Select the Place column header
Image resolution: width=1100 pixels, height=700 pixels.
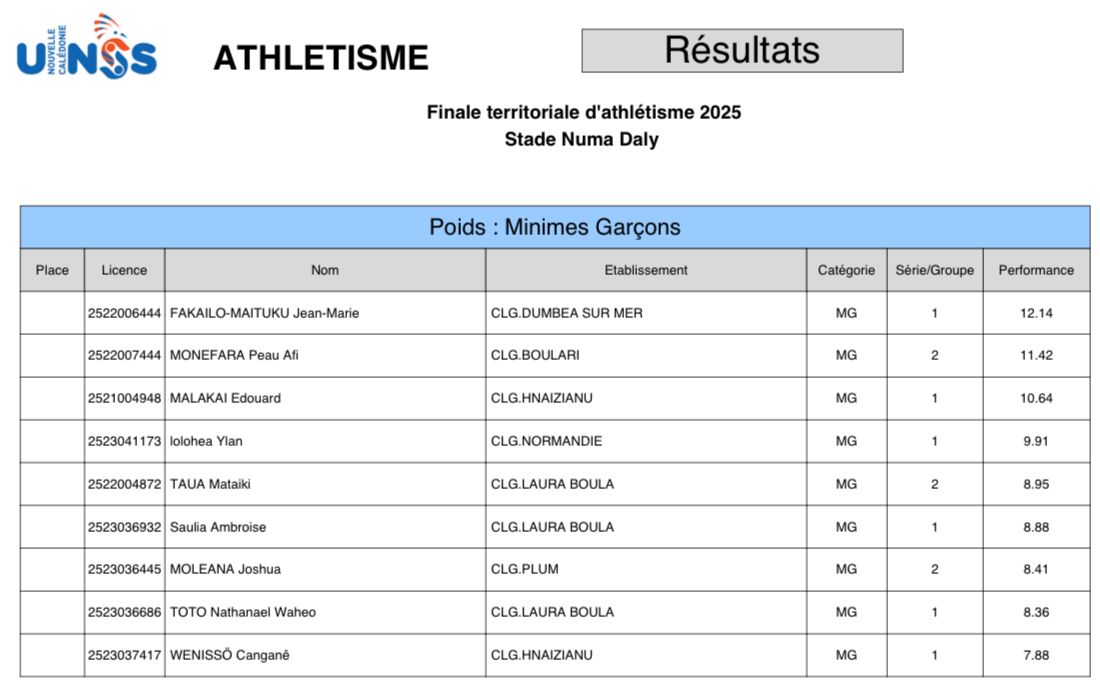point(52,270)
